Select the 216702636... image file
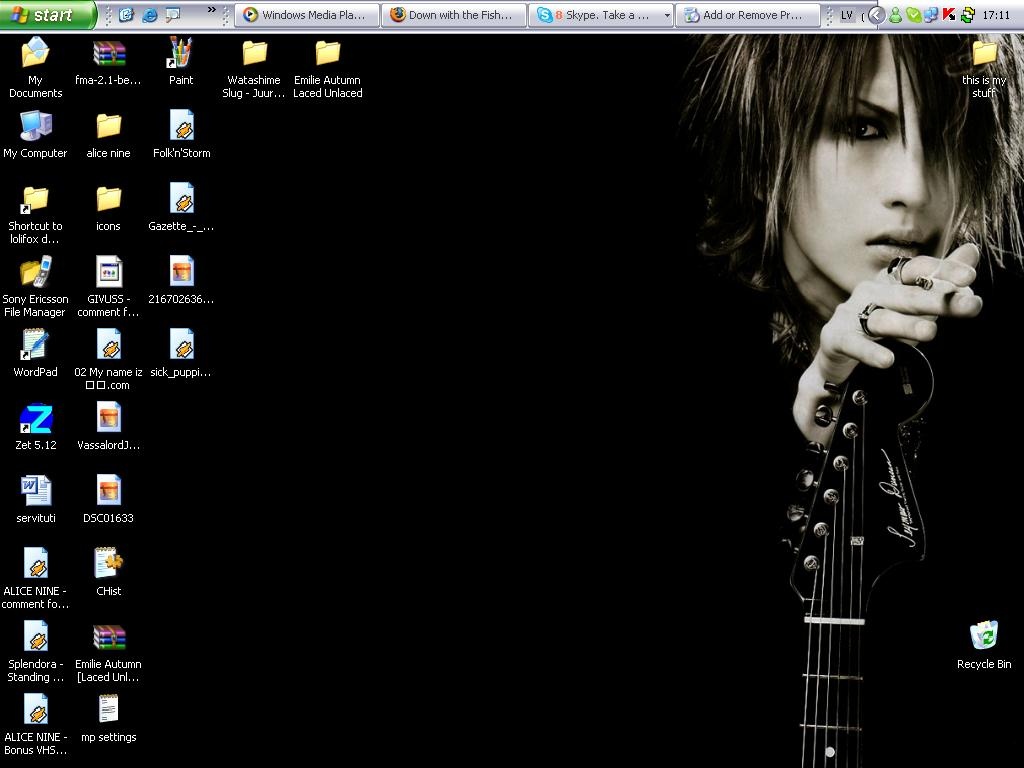1024x768 pixels. click(x=182, y=281)
